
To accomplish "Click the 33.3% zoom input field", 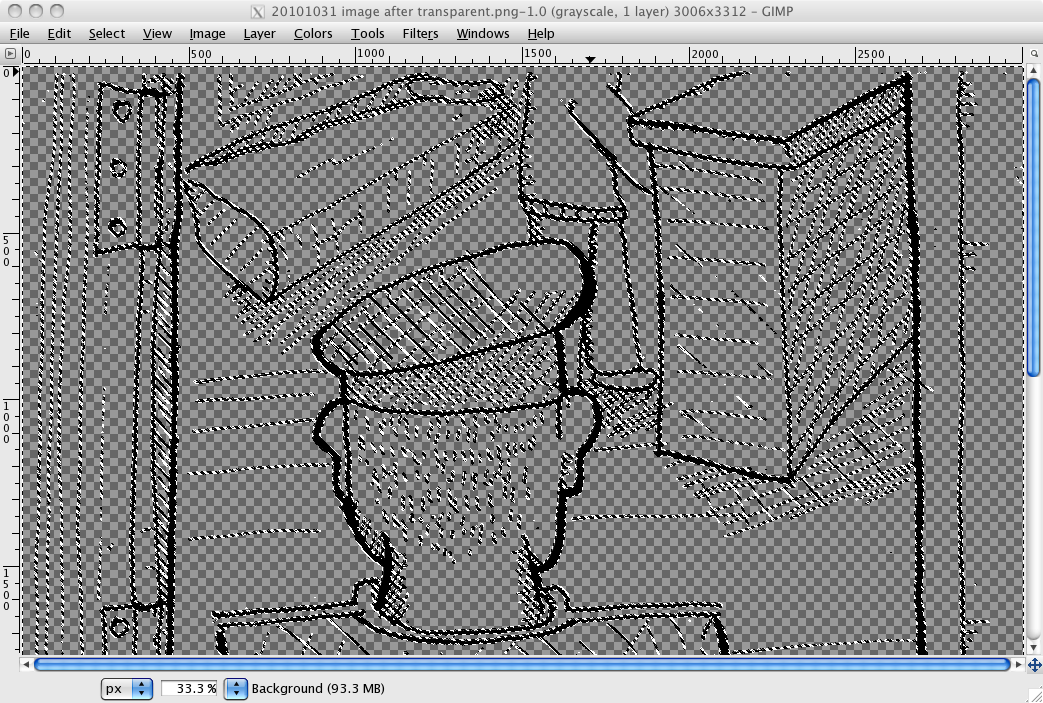I will point(188,688).
